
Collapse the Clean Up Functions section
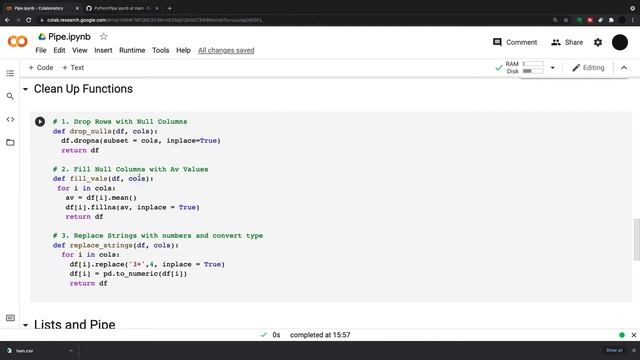(x=25, y=89)
